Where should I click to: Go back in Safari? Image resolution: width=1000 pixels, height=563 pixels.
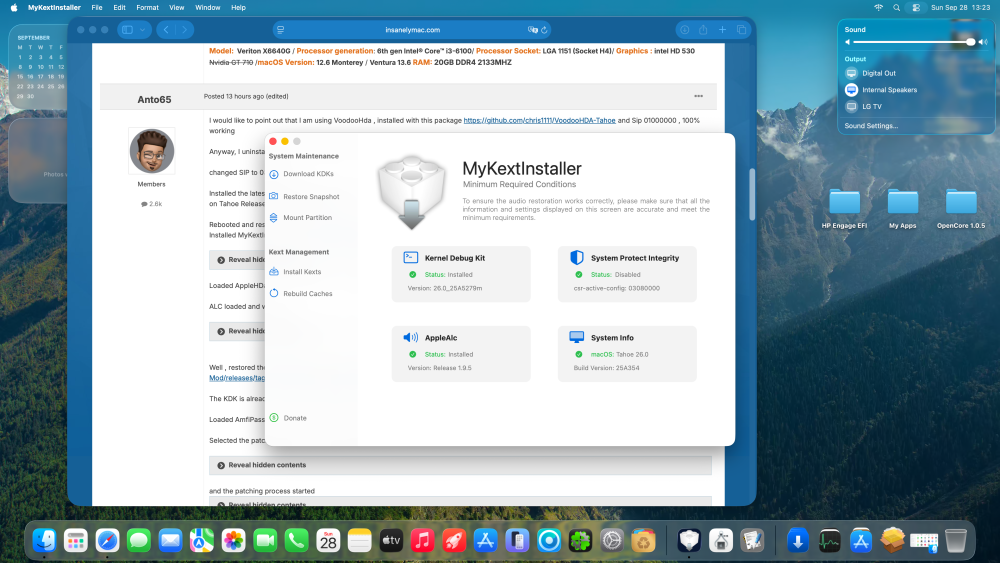click(x=166, y=30)
